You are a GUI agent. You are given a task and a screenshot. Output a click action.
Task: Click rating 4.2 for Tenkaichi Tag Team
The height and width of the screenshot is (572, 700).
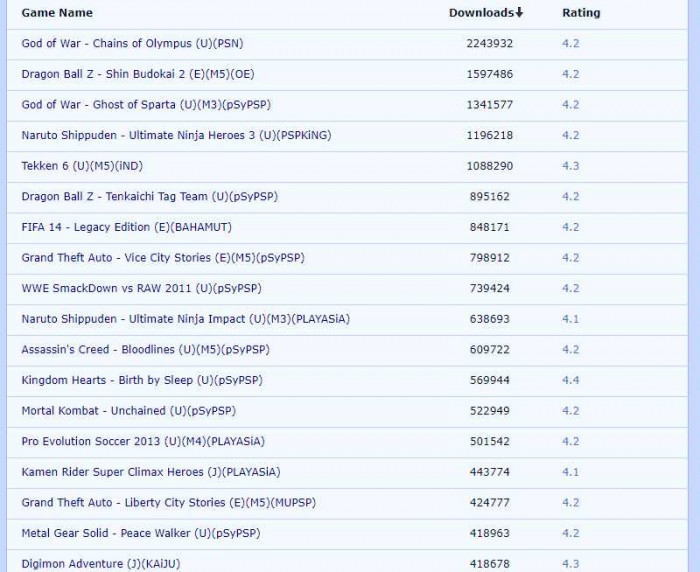point(571,196)
